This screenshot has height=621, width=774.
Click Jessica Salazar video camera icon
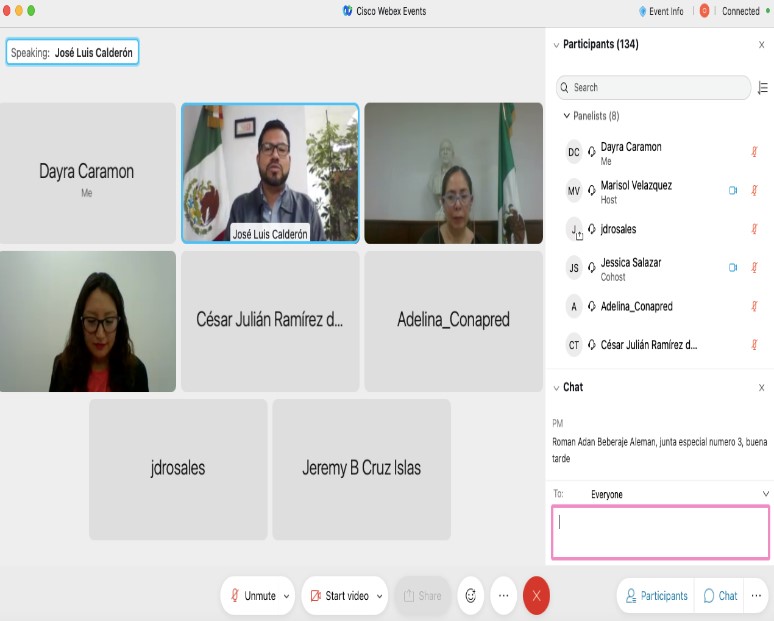click(733, 268)
